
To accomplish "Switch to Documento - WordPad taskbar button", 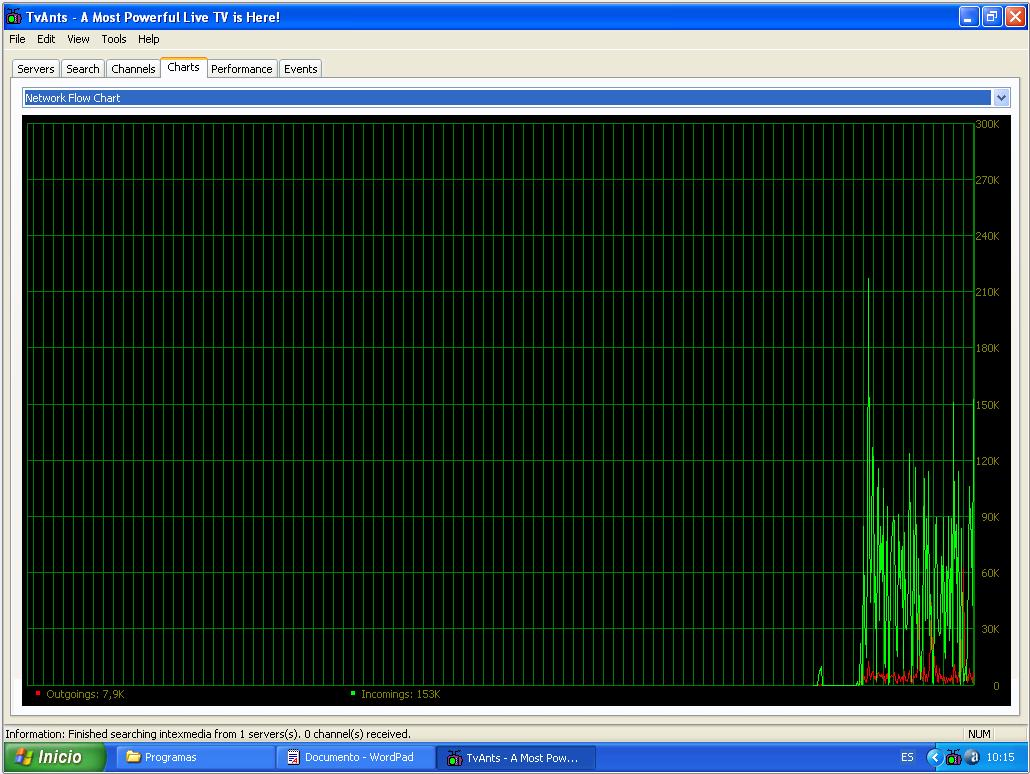I will [355, 758].
